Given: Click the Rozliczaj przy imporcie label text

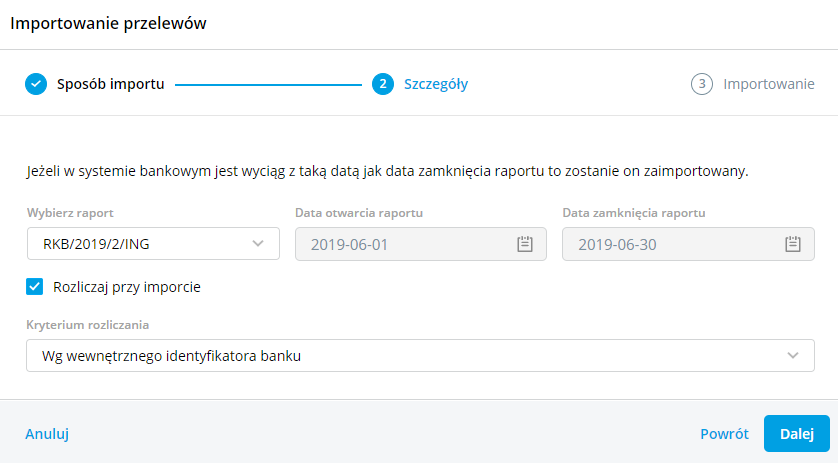Looking at the screenshot, I should (127, 287).
